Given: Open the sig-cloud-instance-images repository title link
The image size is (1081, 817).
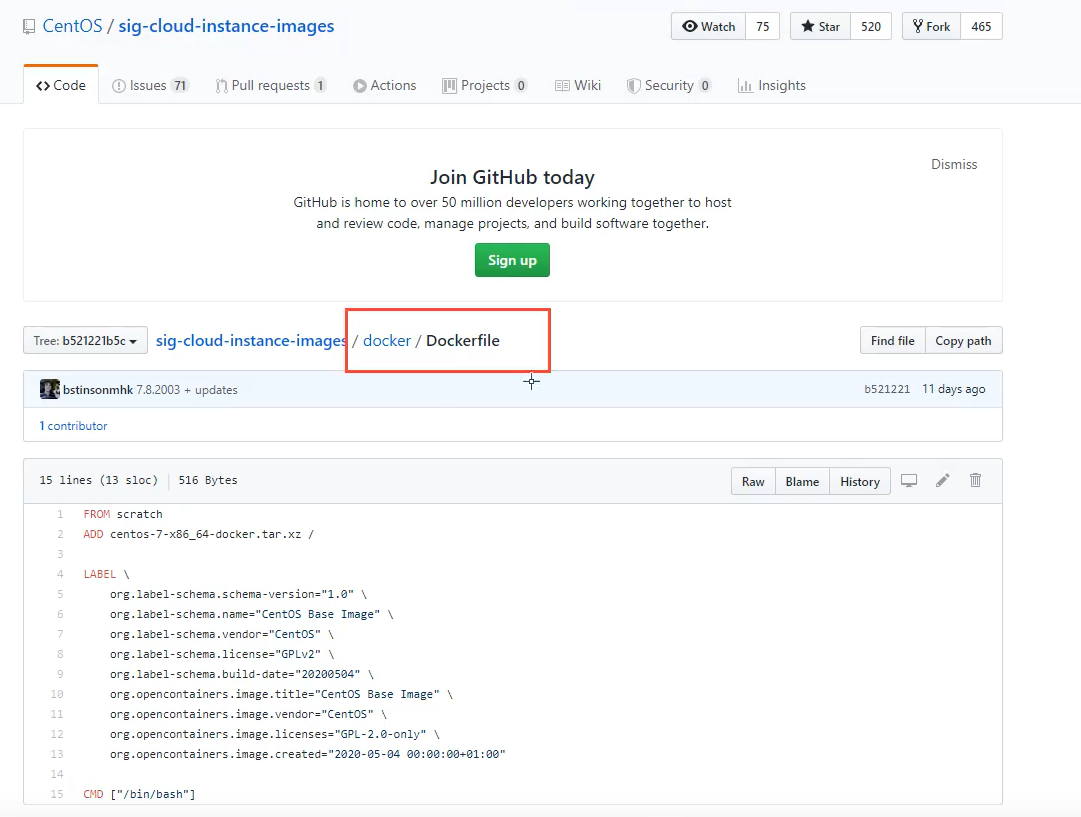Looking at the screenshot, I should 226,26.
